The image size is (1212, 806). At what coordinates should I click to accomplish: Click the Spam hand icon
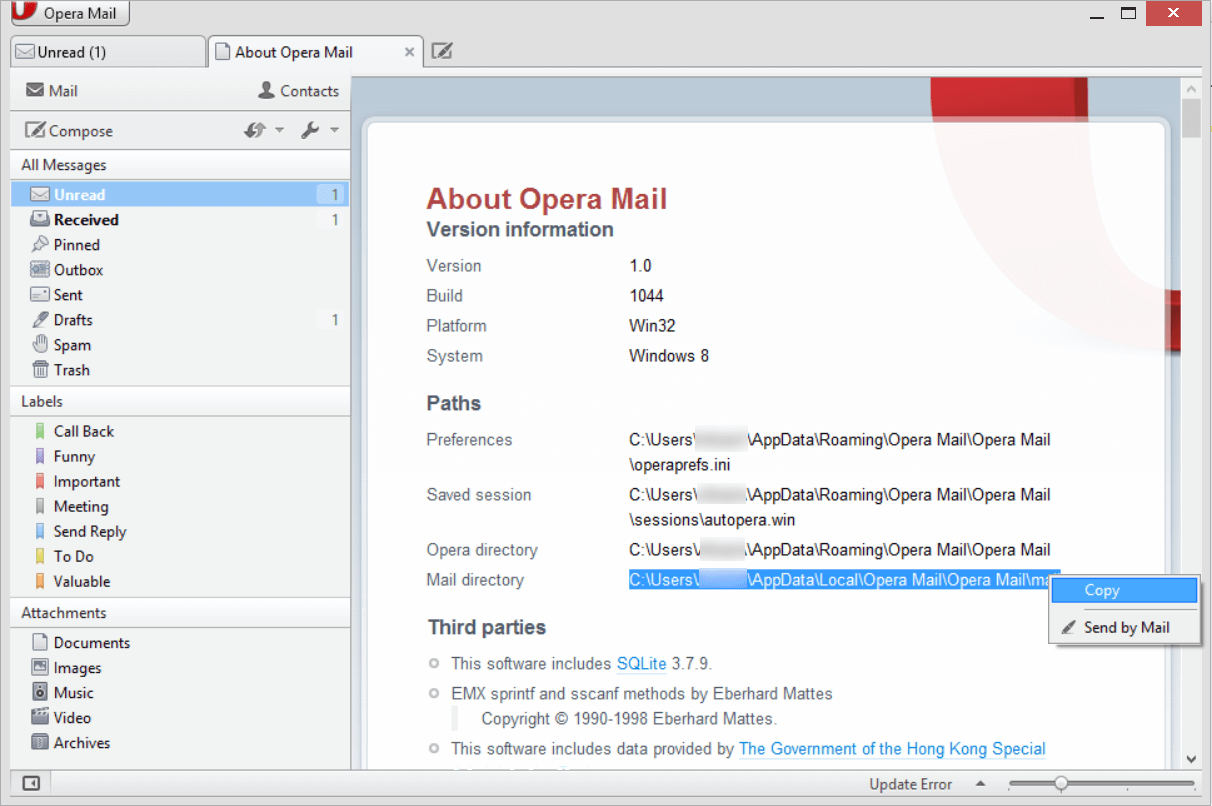[40, 344]
